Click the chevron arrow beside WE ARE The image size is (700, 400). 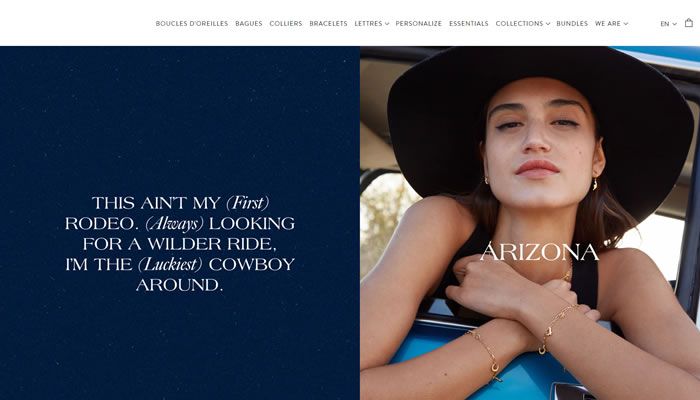click(626, 24)
